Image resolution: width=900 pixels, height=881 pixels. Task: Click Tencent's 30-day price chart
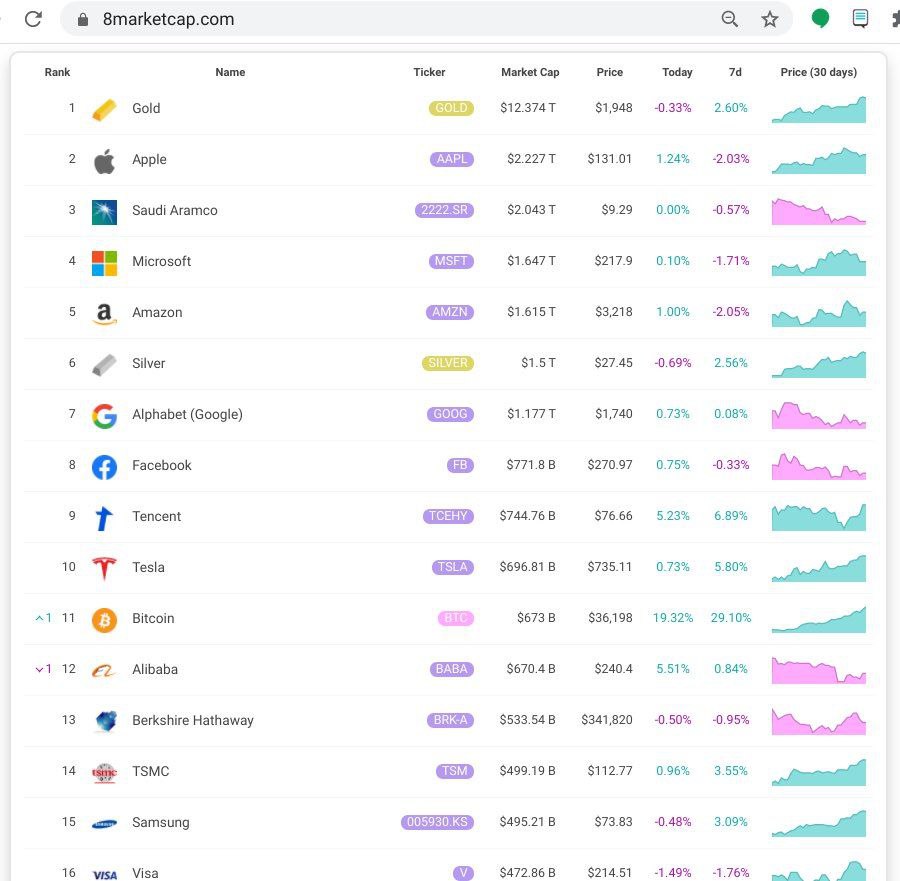[818, 517]
